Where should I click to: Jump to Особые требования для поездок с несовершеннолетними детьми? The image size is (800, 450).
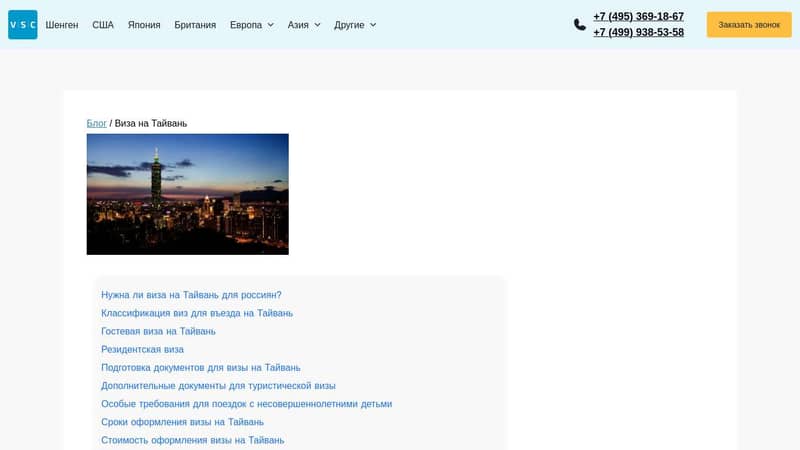pos(246,404)
